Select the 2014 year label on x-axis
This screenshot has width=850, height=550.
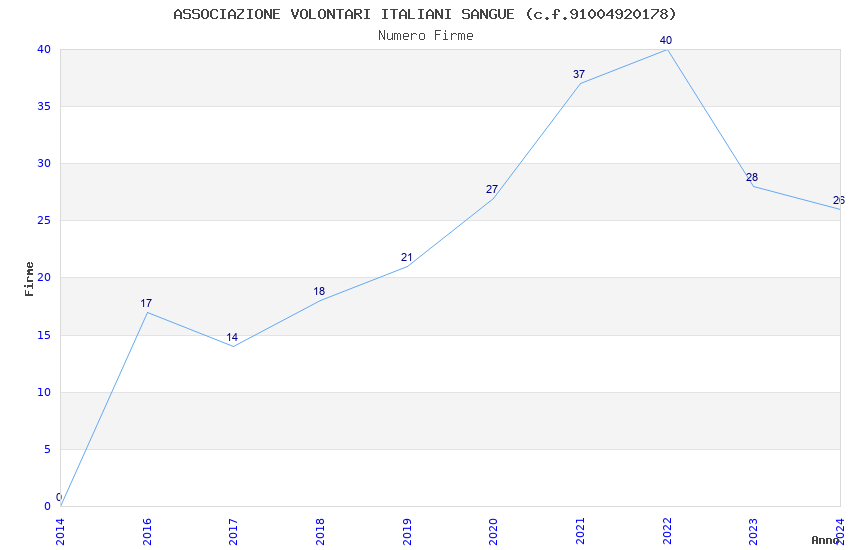click(60, 532)
